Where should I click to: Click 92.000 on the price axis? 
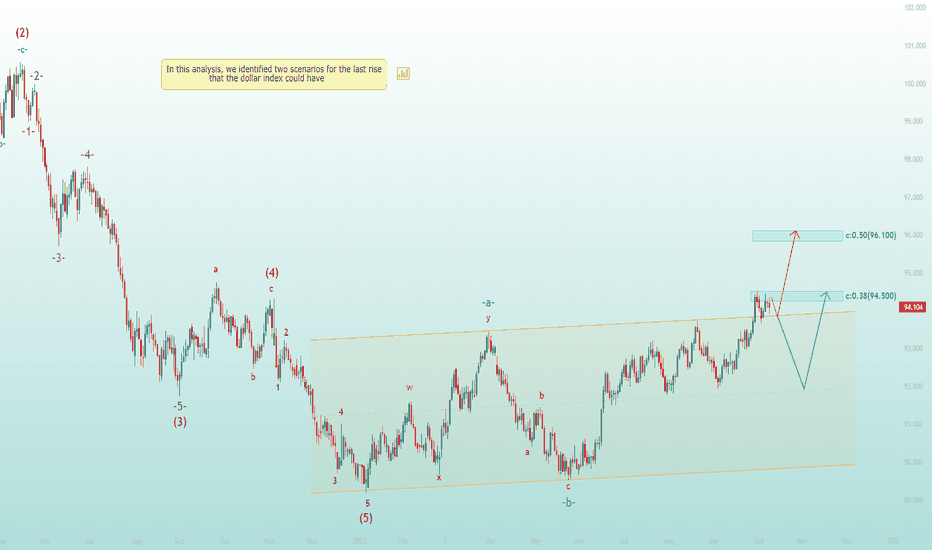point(914,386)
